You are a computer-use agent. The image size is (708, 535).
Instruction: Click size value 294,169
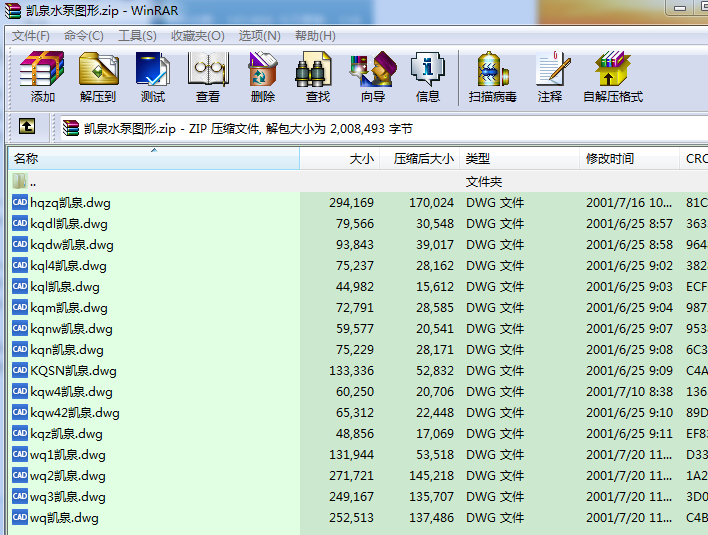click(351, 202)
